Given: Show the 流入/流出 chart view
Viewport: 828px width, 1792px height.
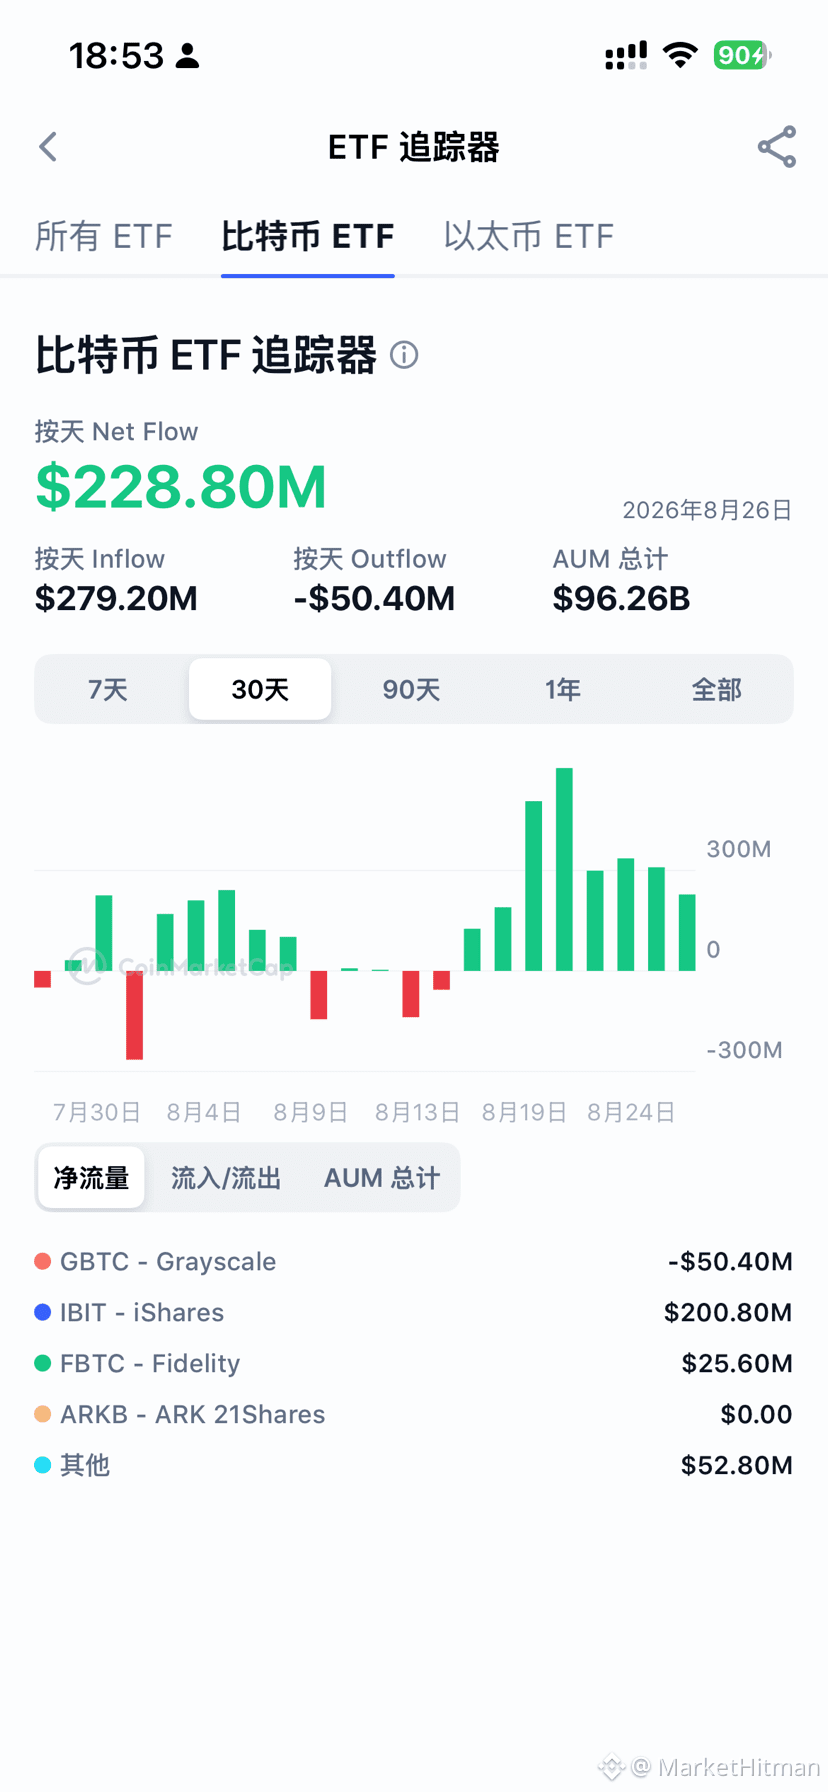Looking at the screenshot, I should coord(226,1178).
